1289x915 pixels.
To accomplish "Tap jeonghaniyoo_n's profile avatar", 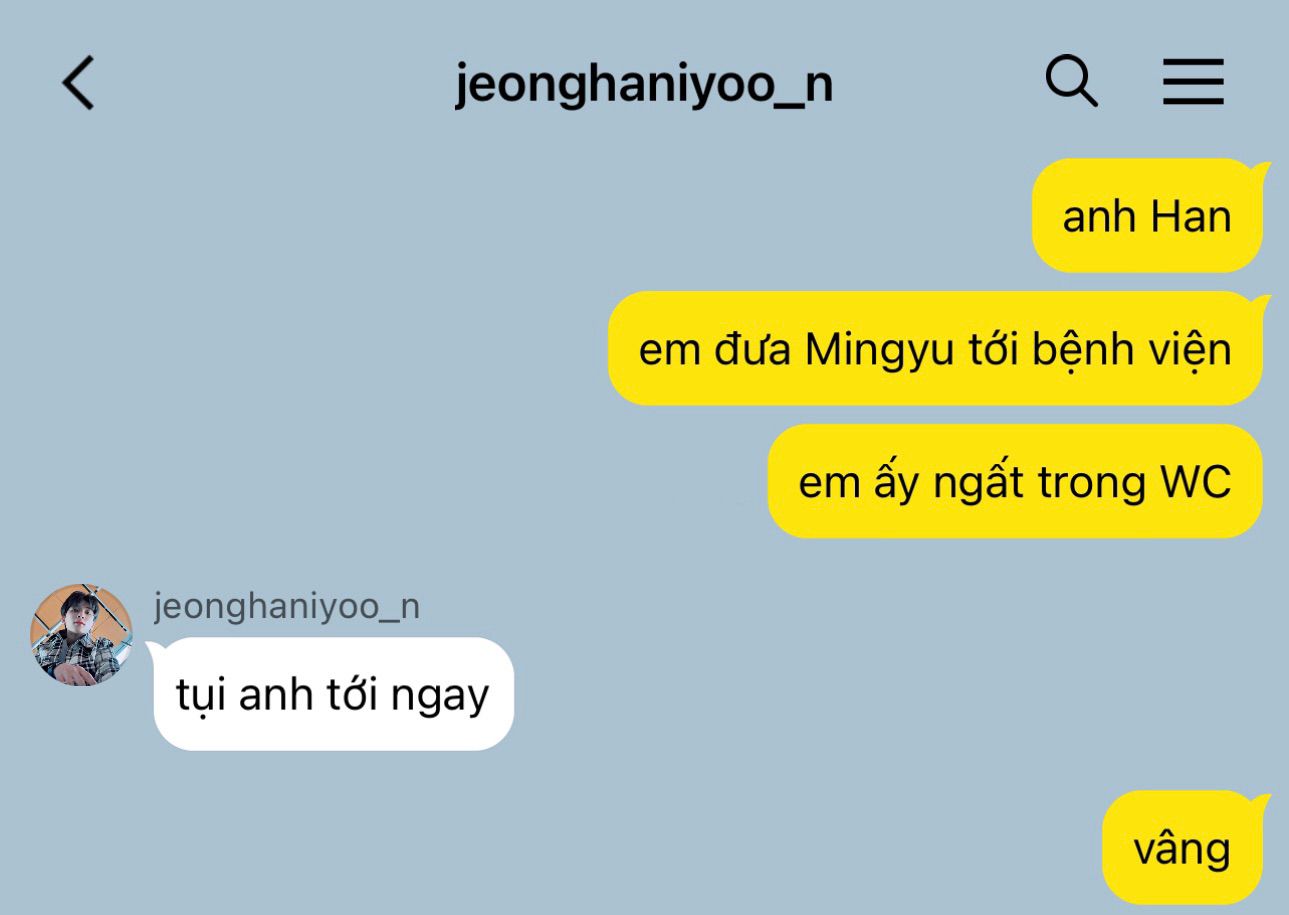I will point(81,635).
